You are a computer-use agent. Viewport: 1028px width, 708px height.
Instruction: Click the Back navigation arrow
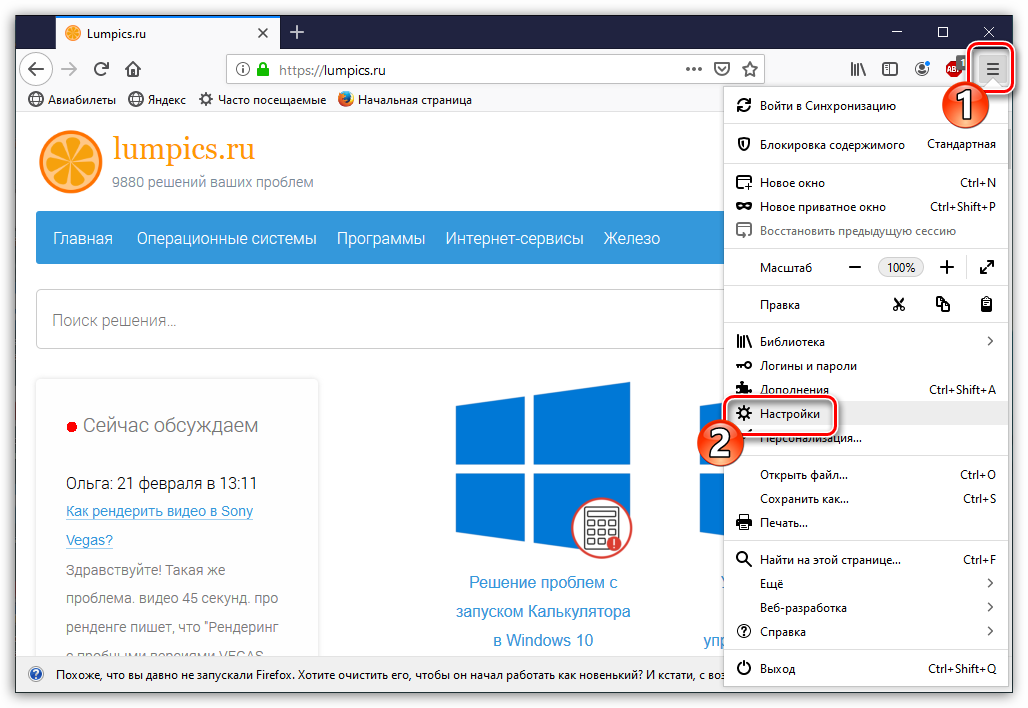click(x=36, y=69)
